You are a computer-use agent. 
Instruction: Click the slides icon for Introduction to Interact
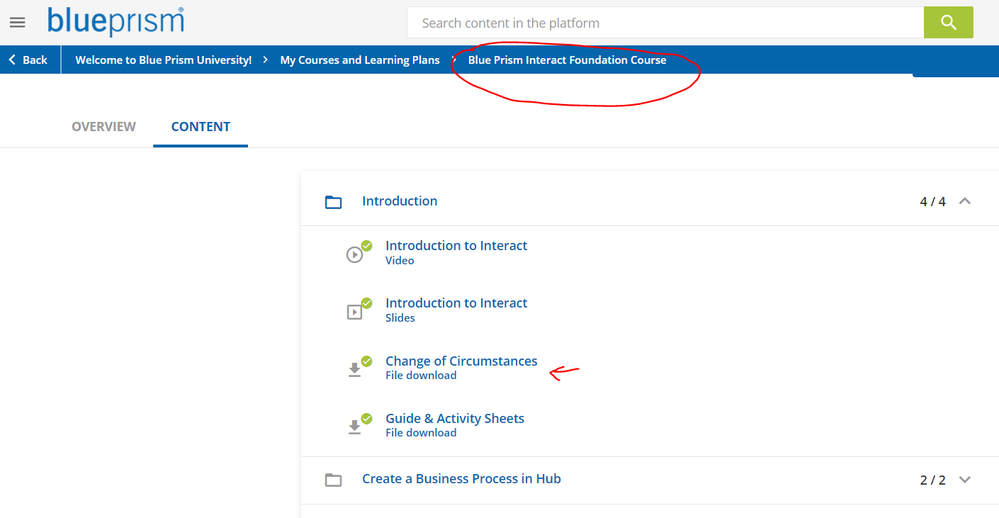(x=355, y=312)
